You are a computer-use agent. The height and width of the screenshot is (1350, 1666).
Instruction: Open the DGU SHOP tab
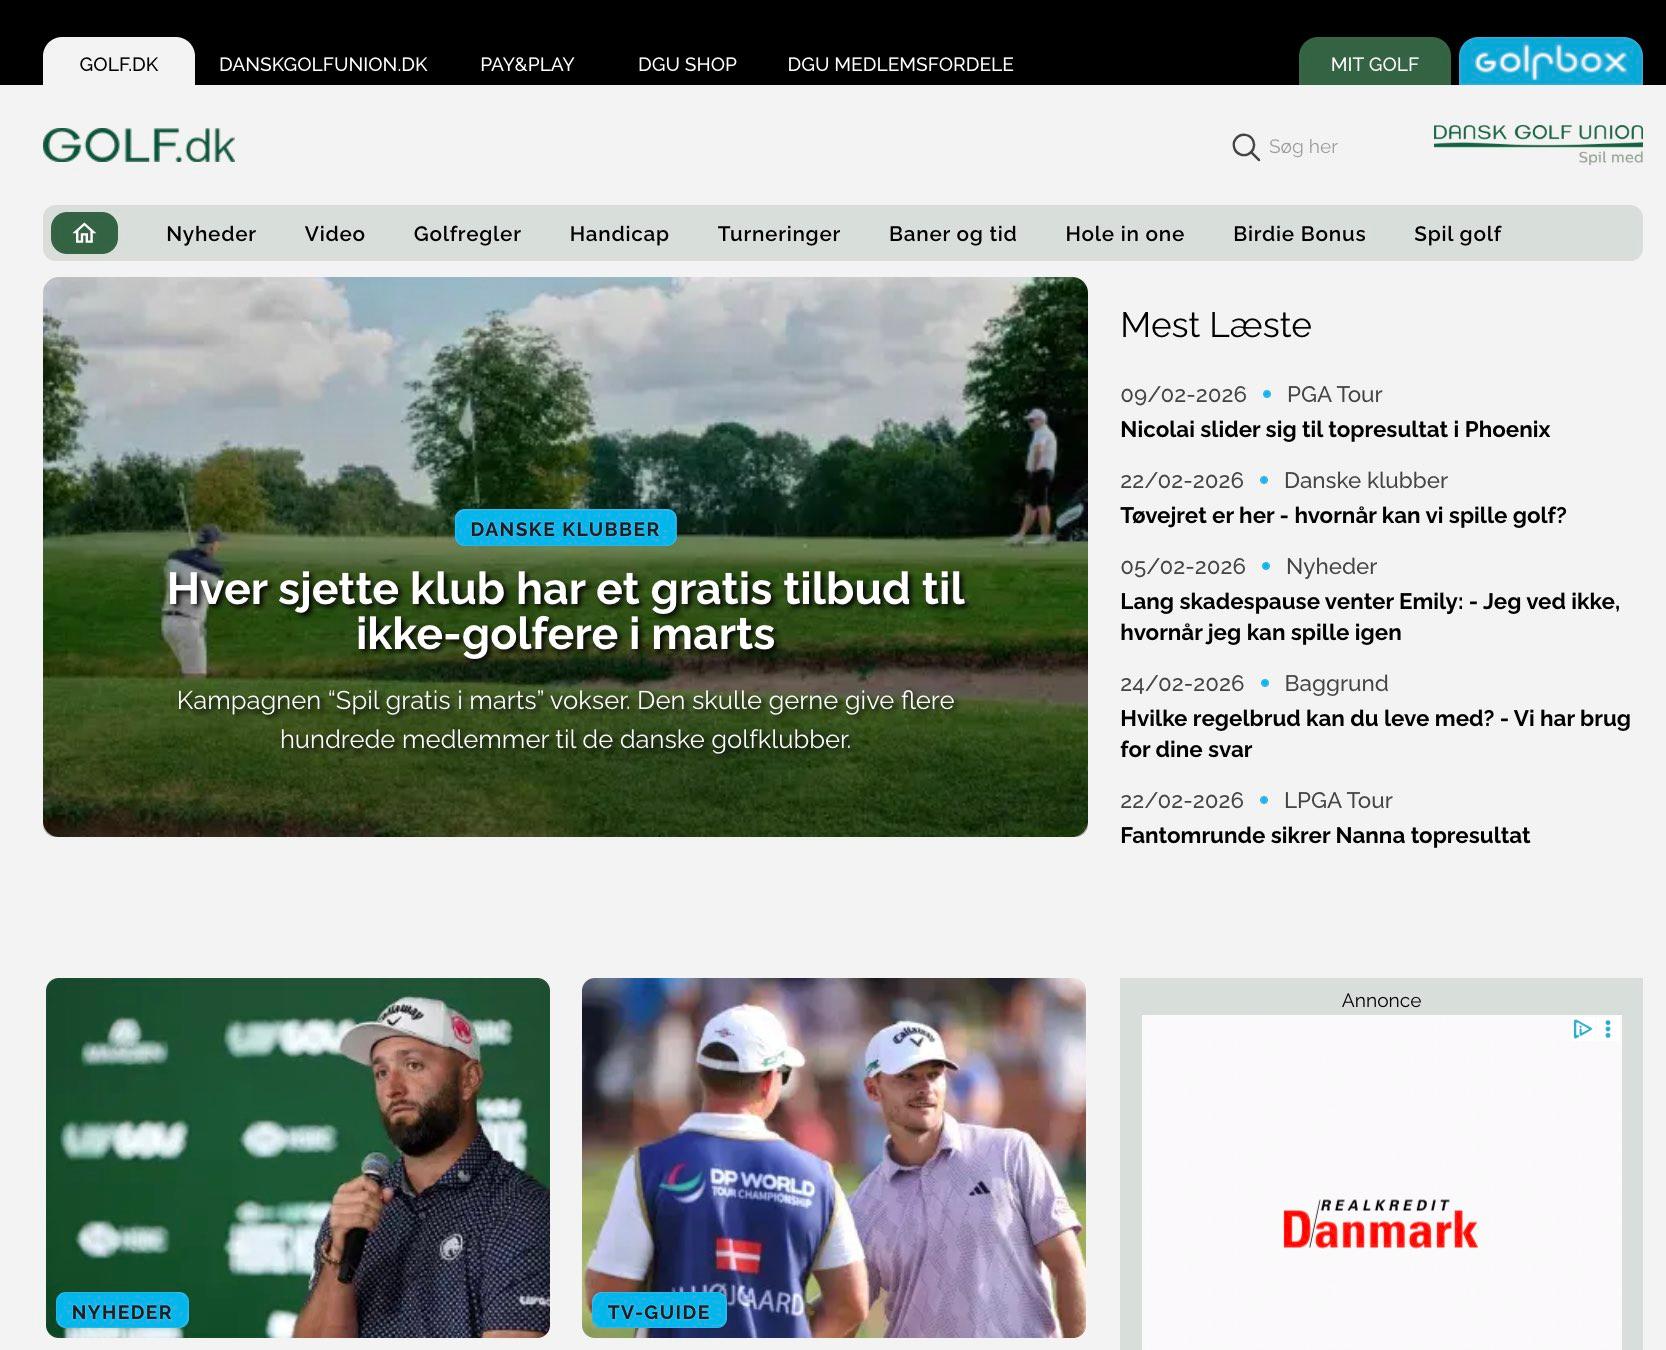pyautogui.click(x=687, y=63)
